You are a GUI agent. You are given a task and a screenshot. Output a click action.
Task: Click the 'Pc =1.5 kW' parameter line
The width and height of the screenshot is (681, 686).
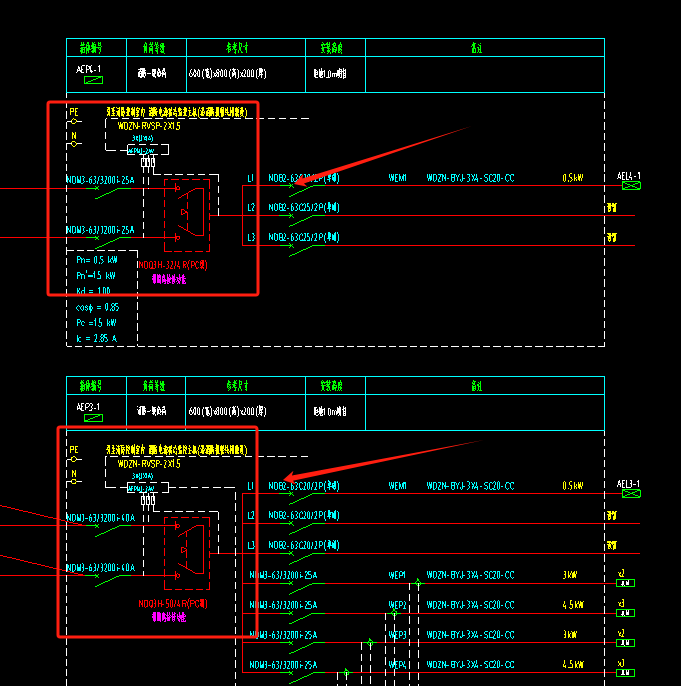(x=96, y=323)
